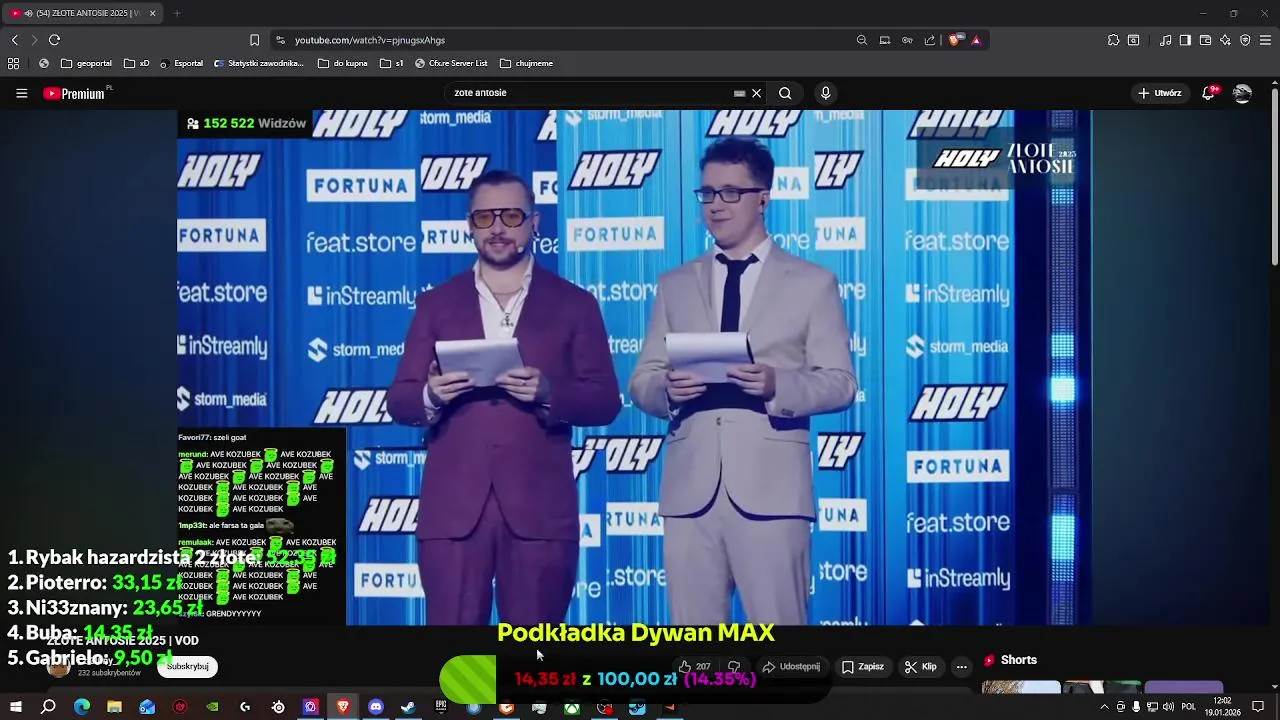Click the video player to pause

point(634,367)
